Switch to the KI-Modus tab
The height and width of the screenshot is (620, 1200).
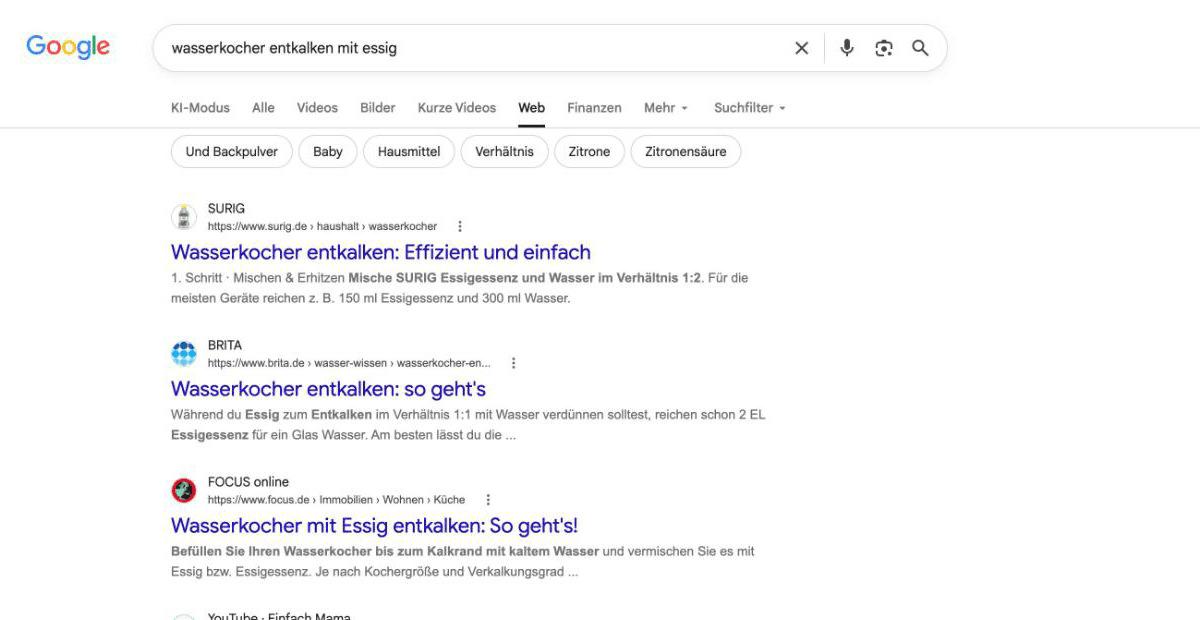click(x=200, y=108)
